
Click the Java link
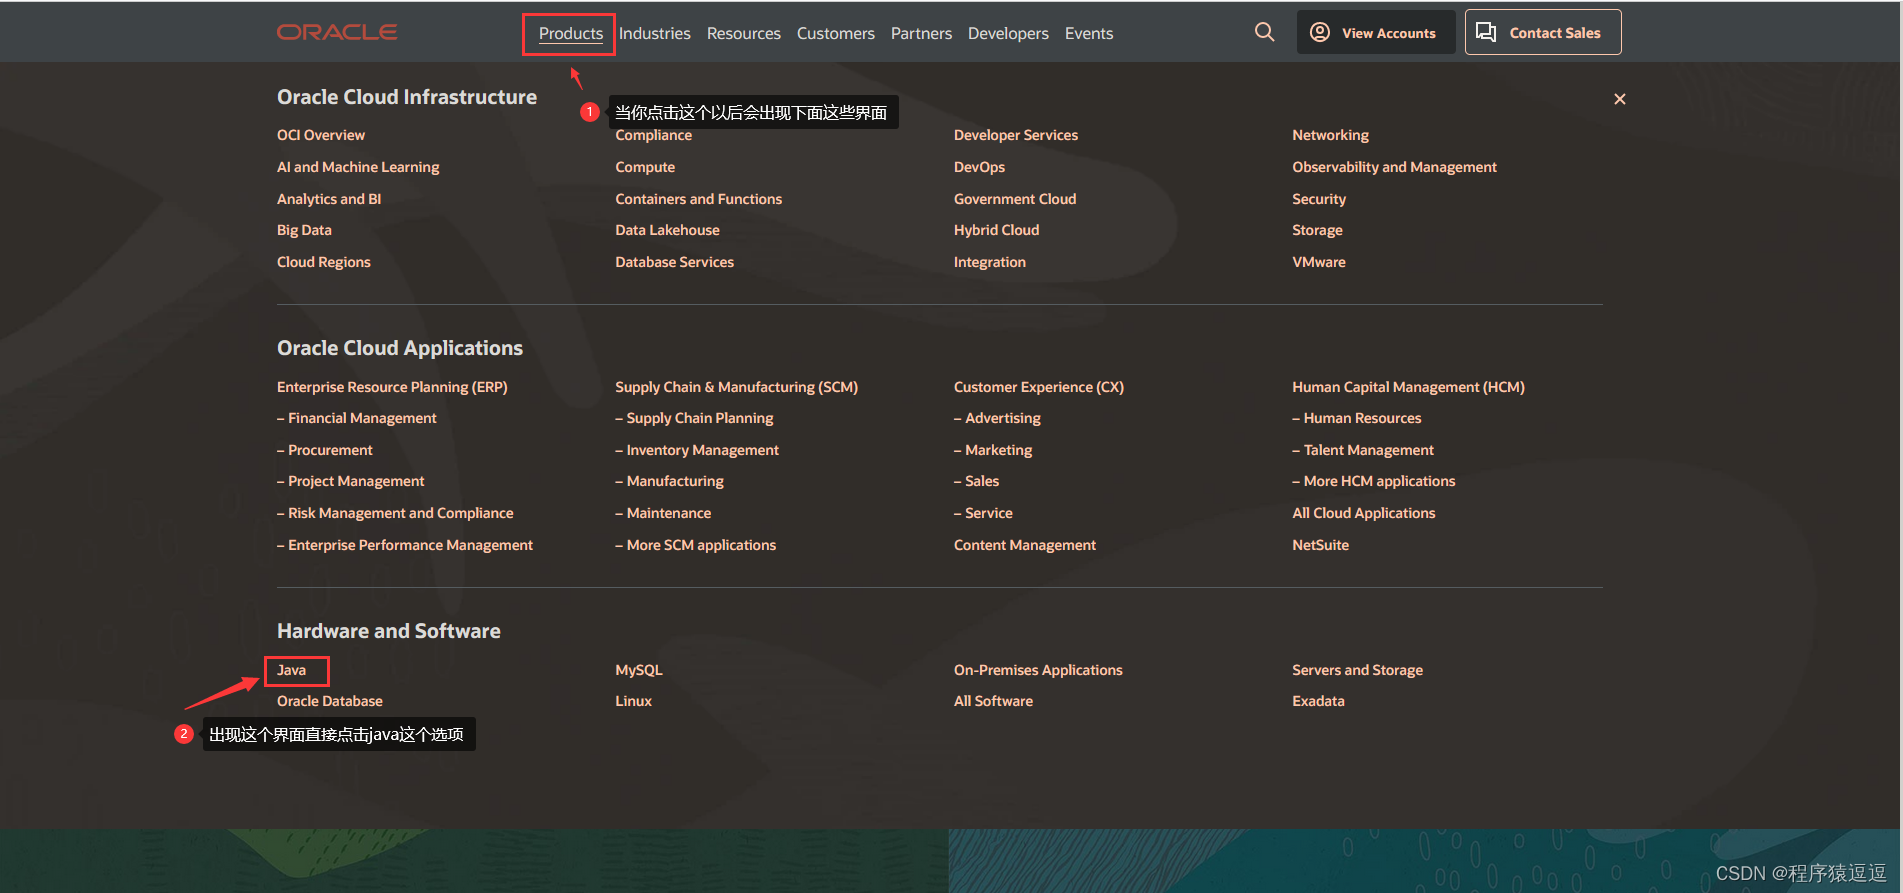(x=292, y=670)
